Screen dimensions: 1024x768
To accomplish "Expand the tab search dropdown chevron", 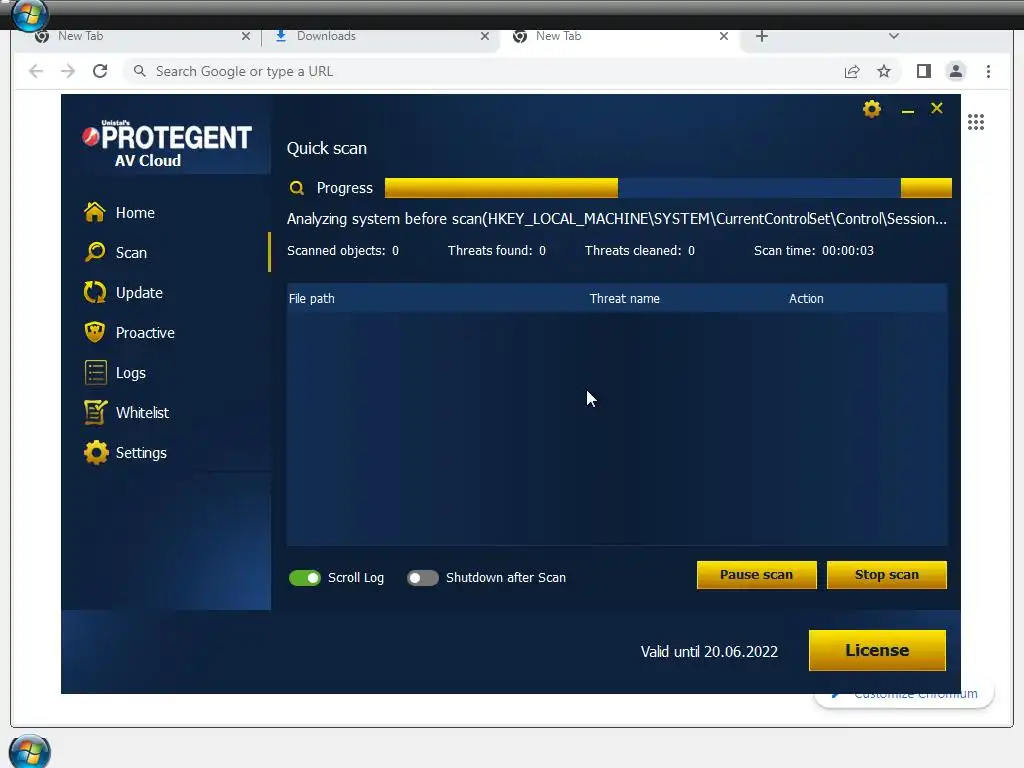I will pyautogui.click(x=893, y=36).
